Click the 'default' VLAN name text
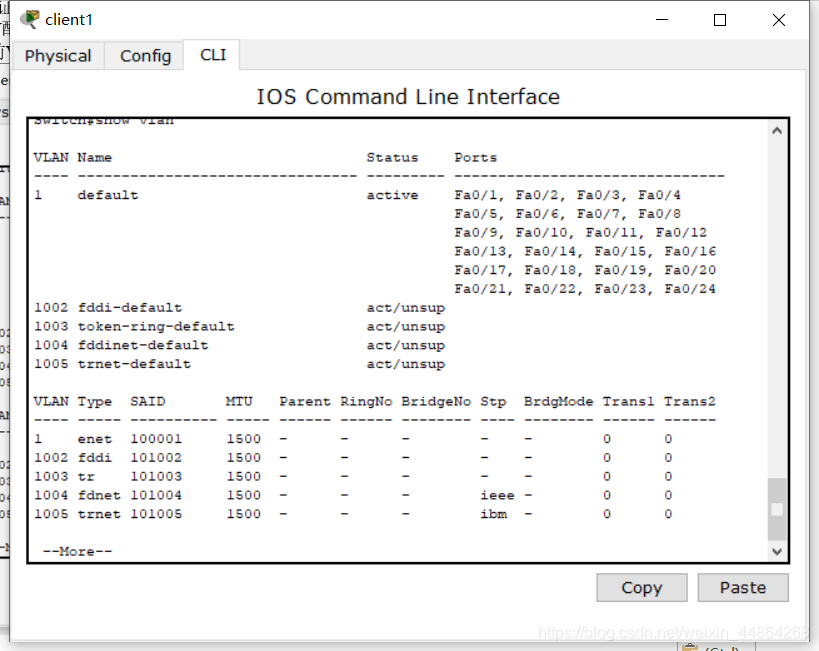Viewport: 819px width, 651px height. [x=108, y=195]
